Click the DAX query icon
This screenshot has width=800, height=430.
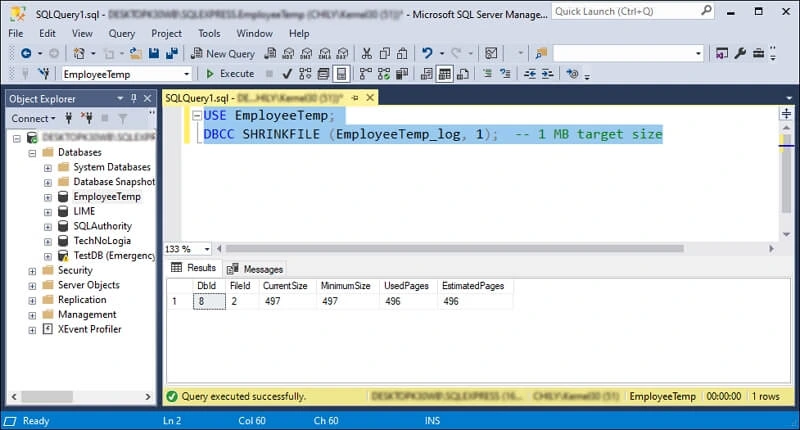[x=342, y=53]
